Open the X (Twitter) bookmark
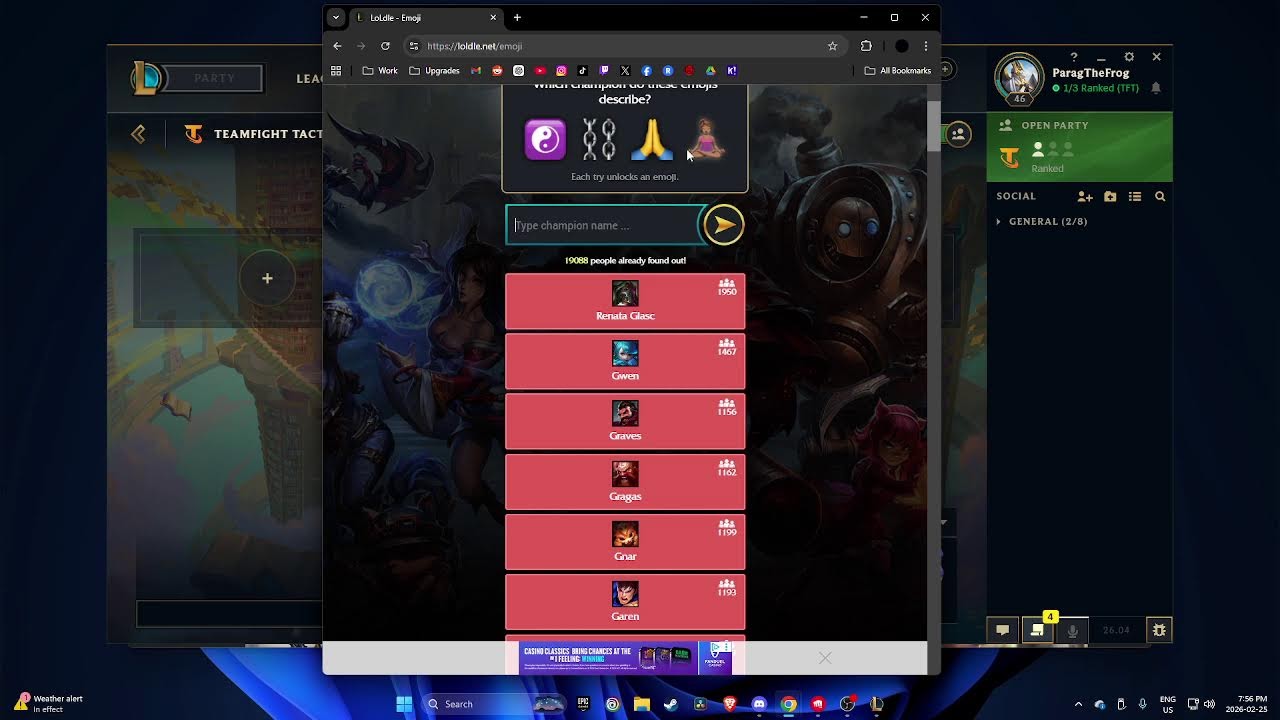The width and height of the screenshot is (1280, 720). 625,71
